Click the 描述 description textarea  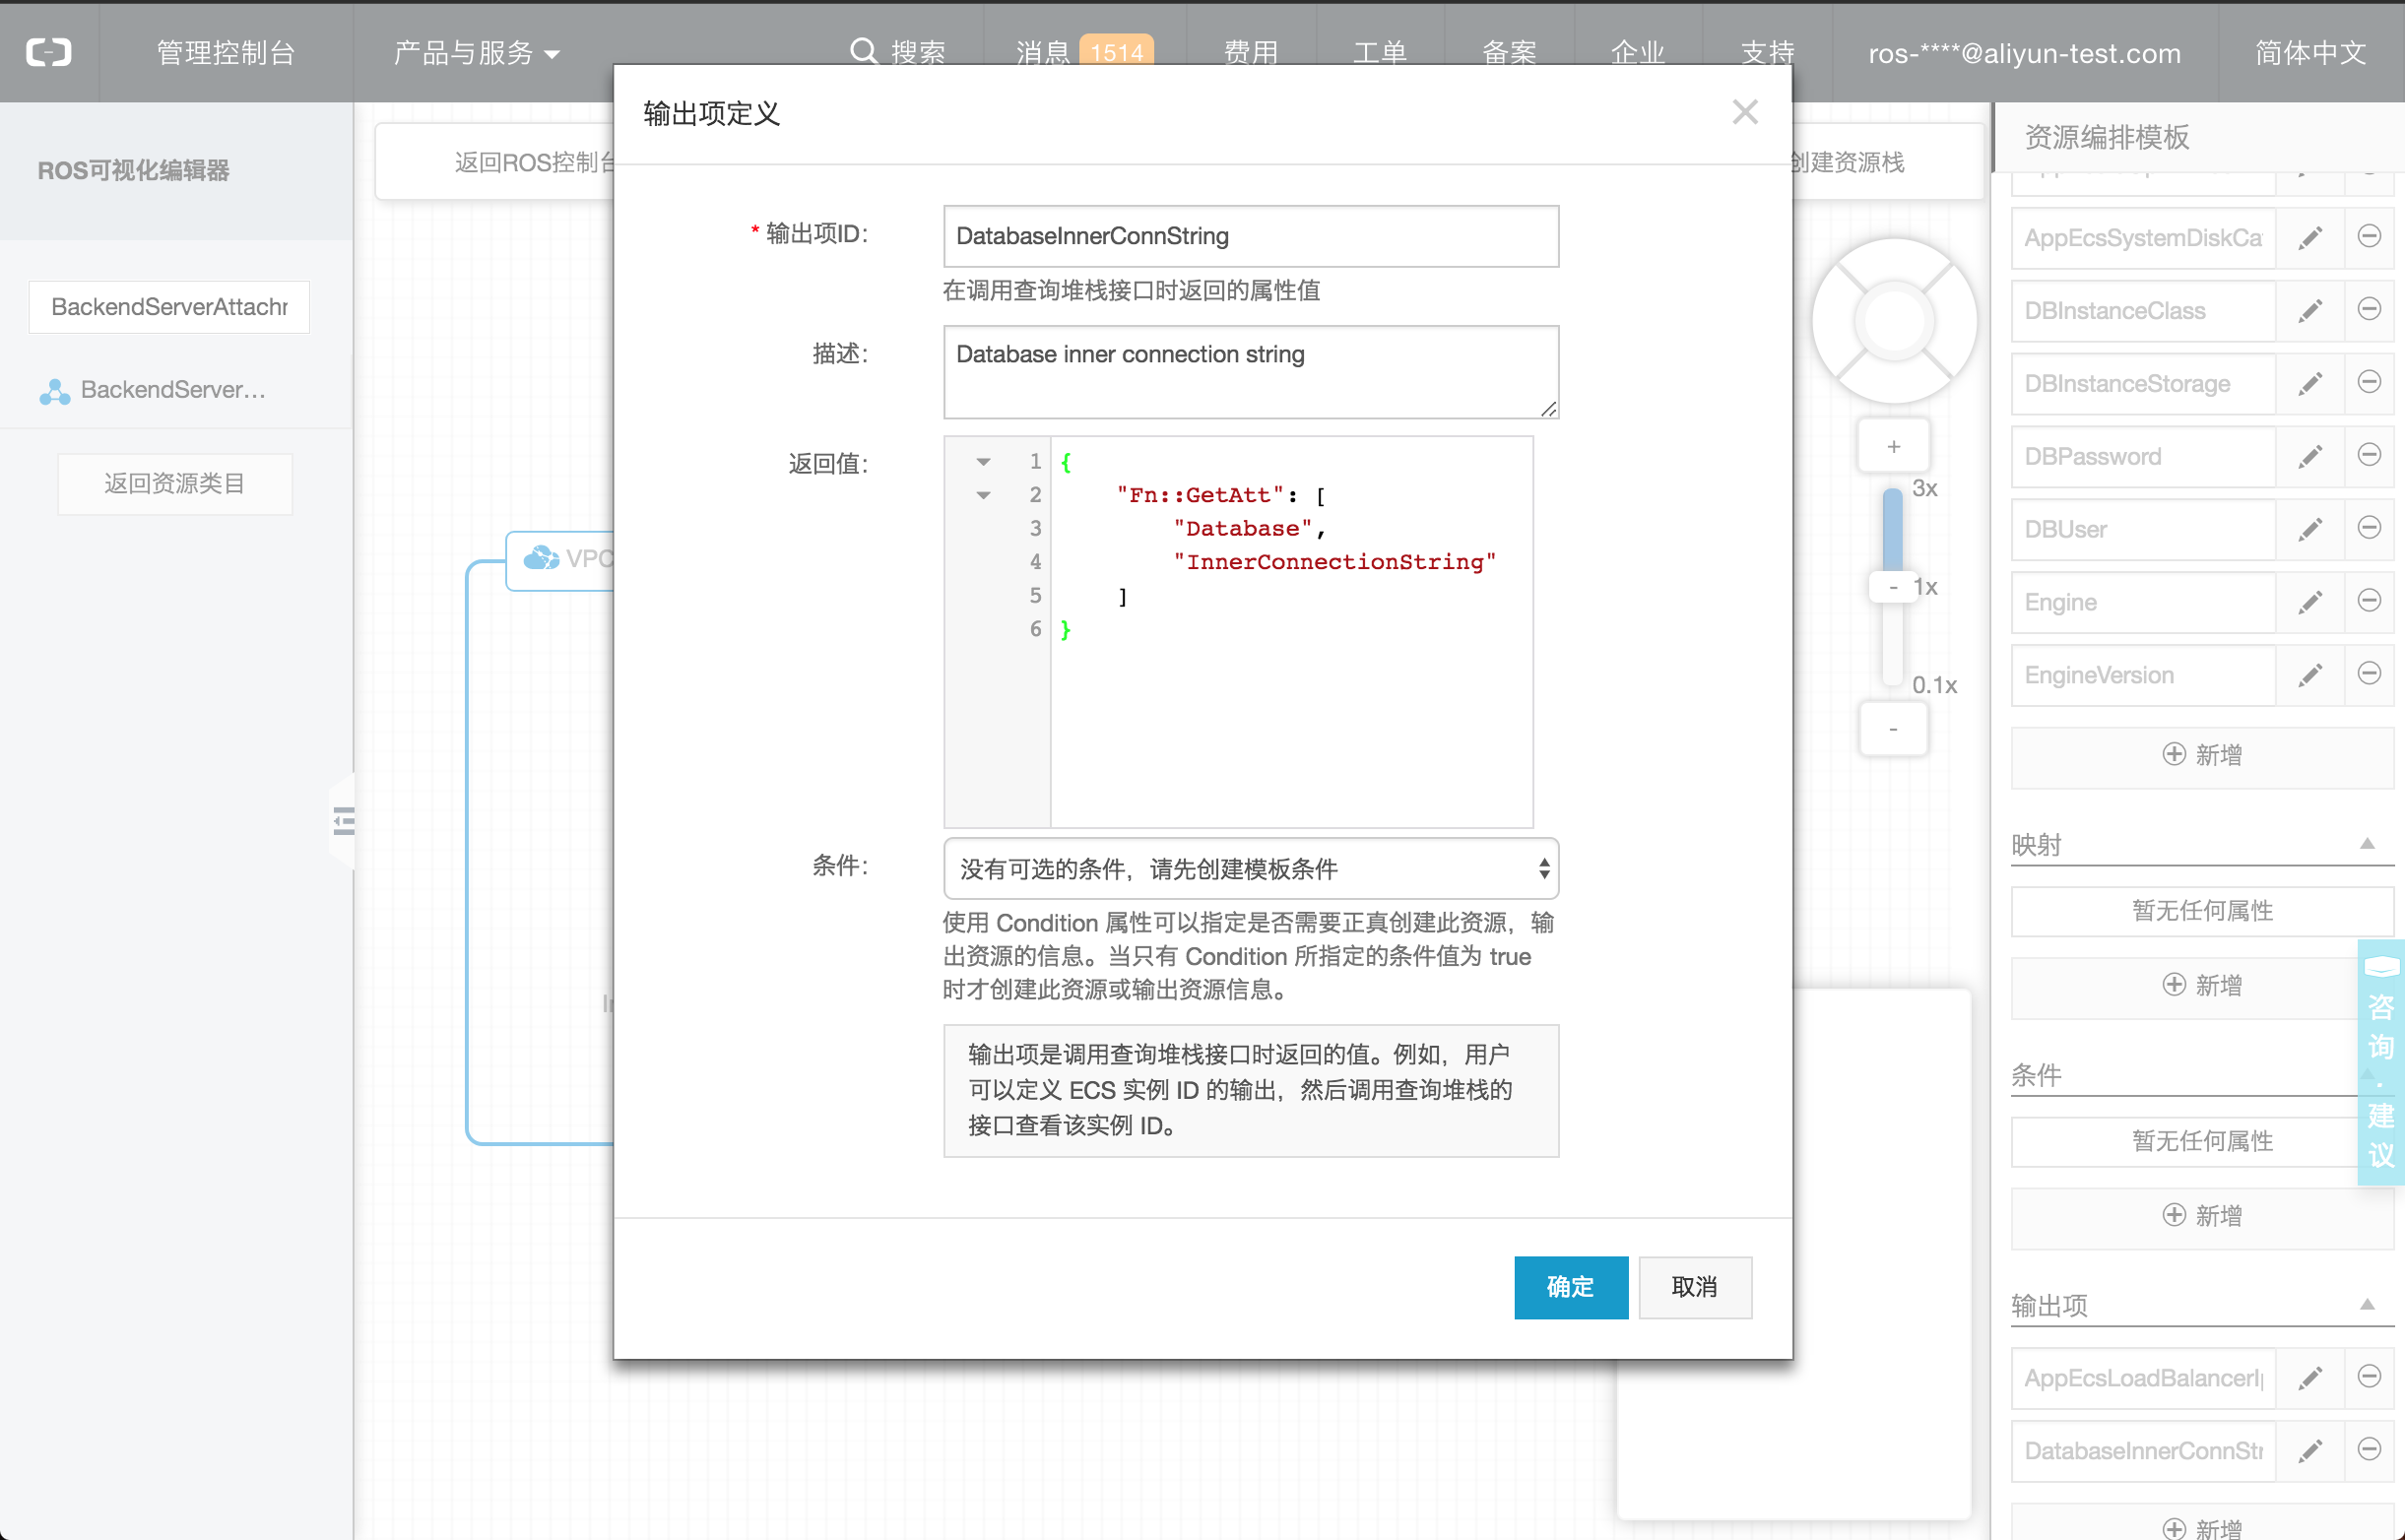click(x=1250, y=372)
